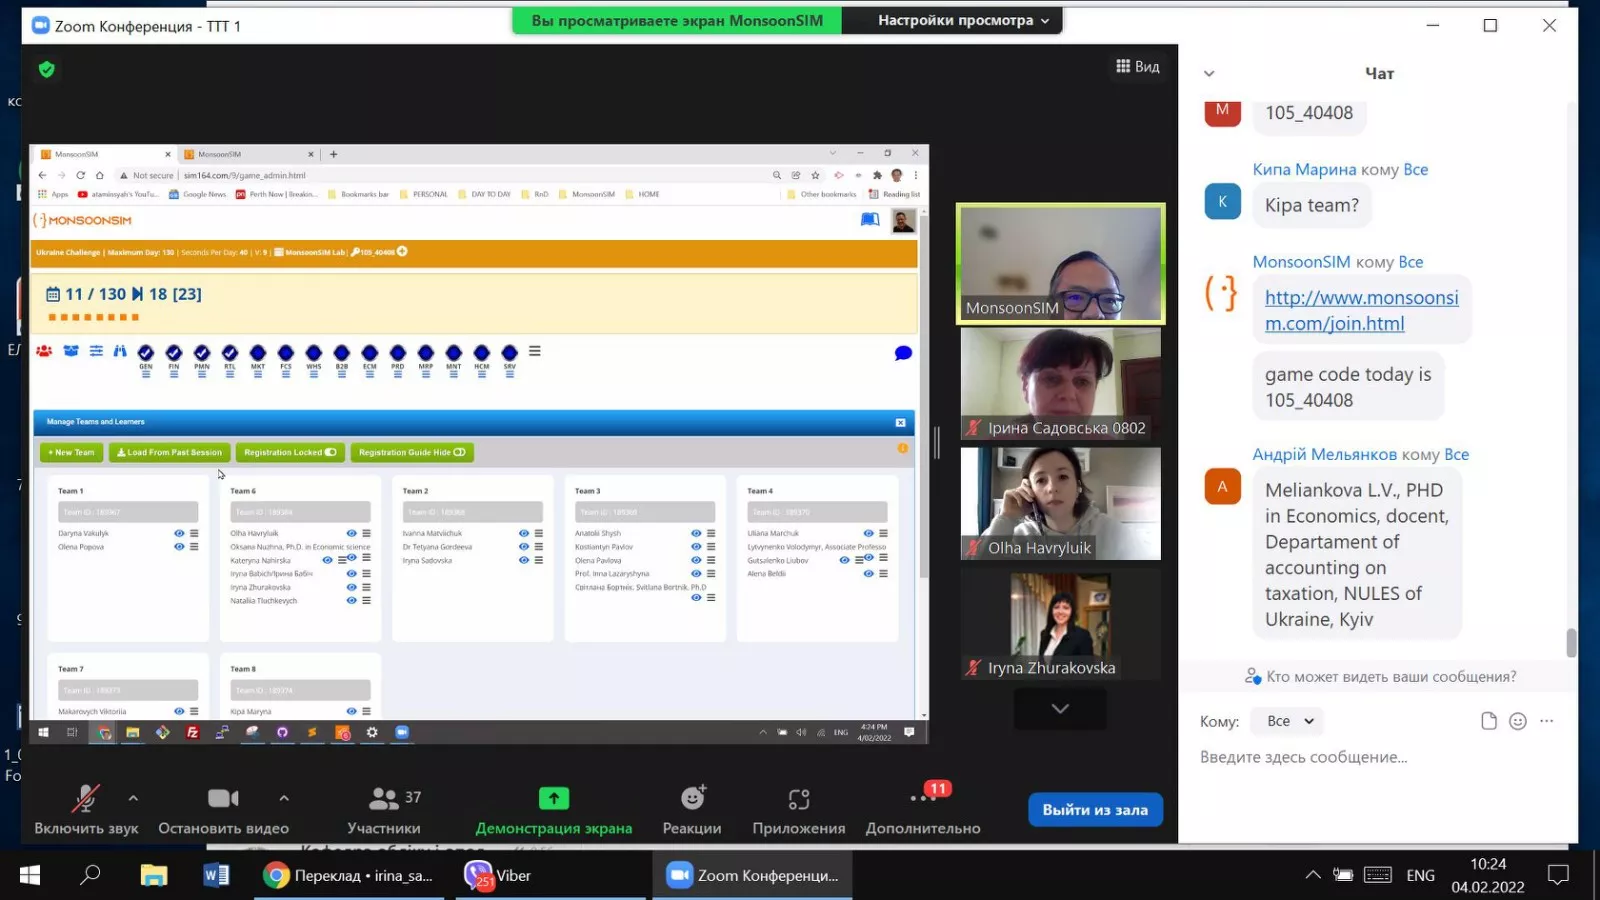Open the Приложения apps panel

point(798,808)
